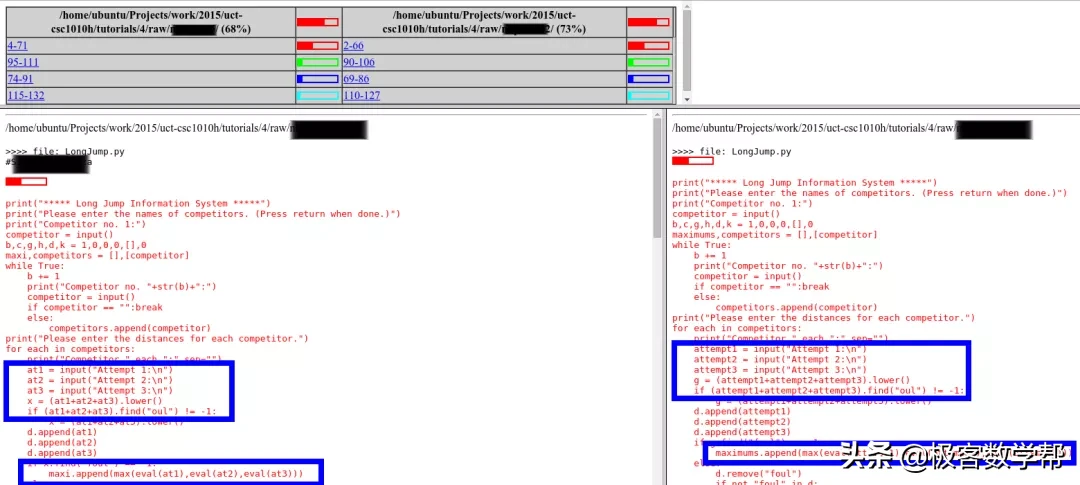Click red match bar beside 4-71
The height and width of the screenshot is (485, 1080).
coord(317,46)
